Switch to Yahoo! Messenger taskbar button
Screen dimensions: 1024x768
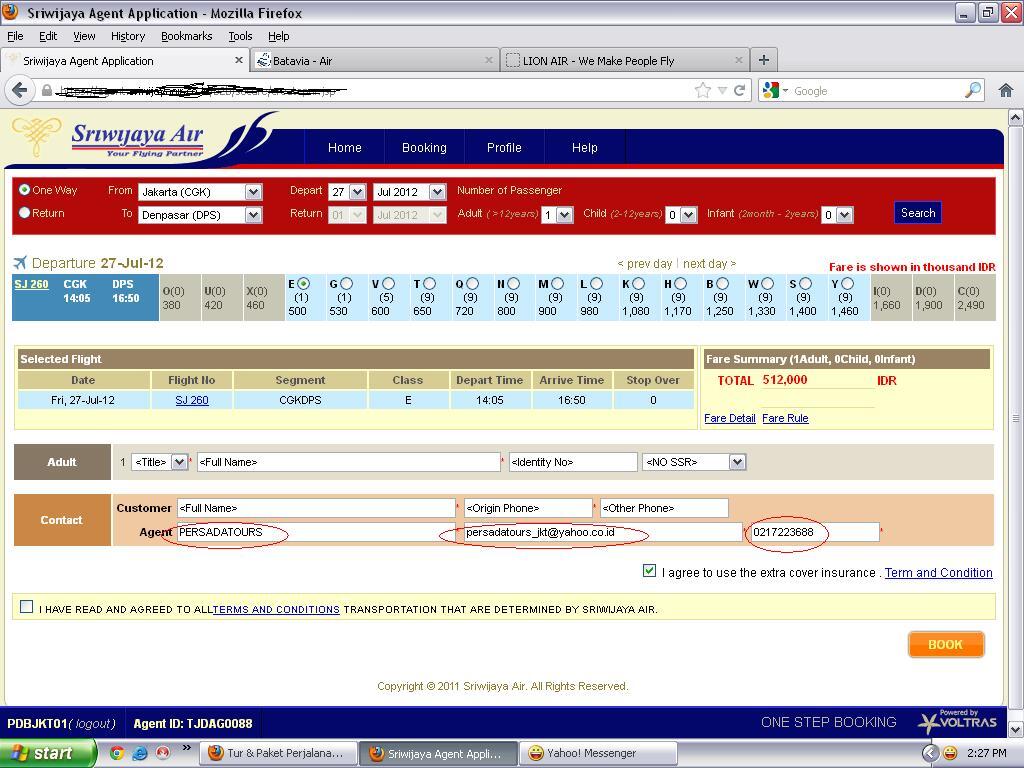(x=598, y=753)
